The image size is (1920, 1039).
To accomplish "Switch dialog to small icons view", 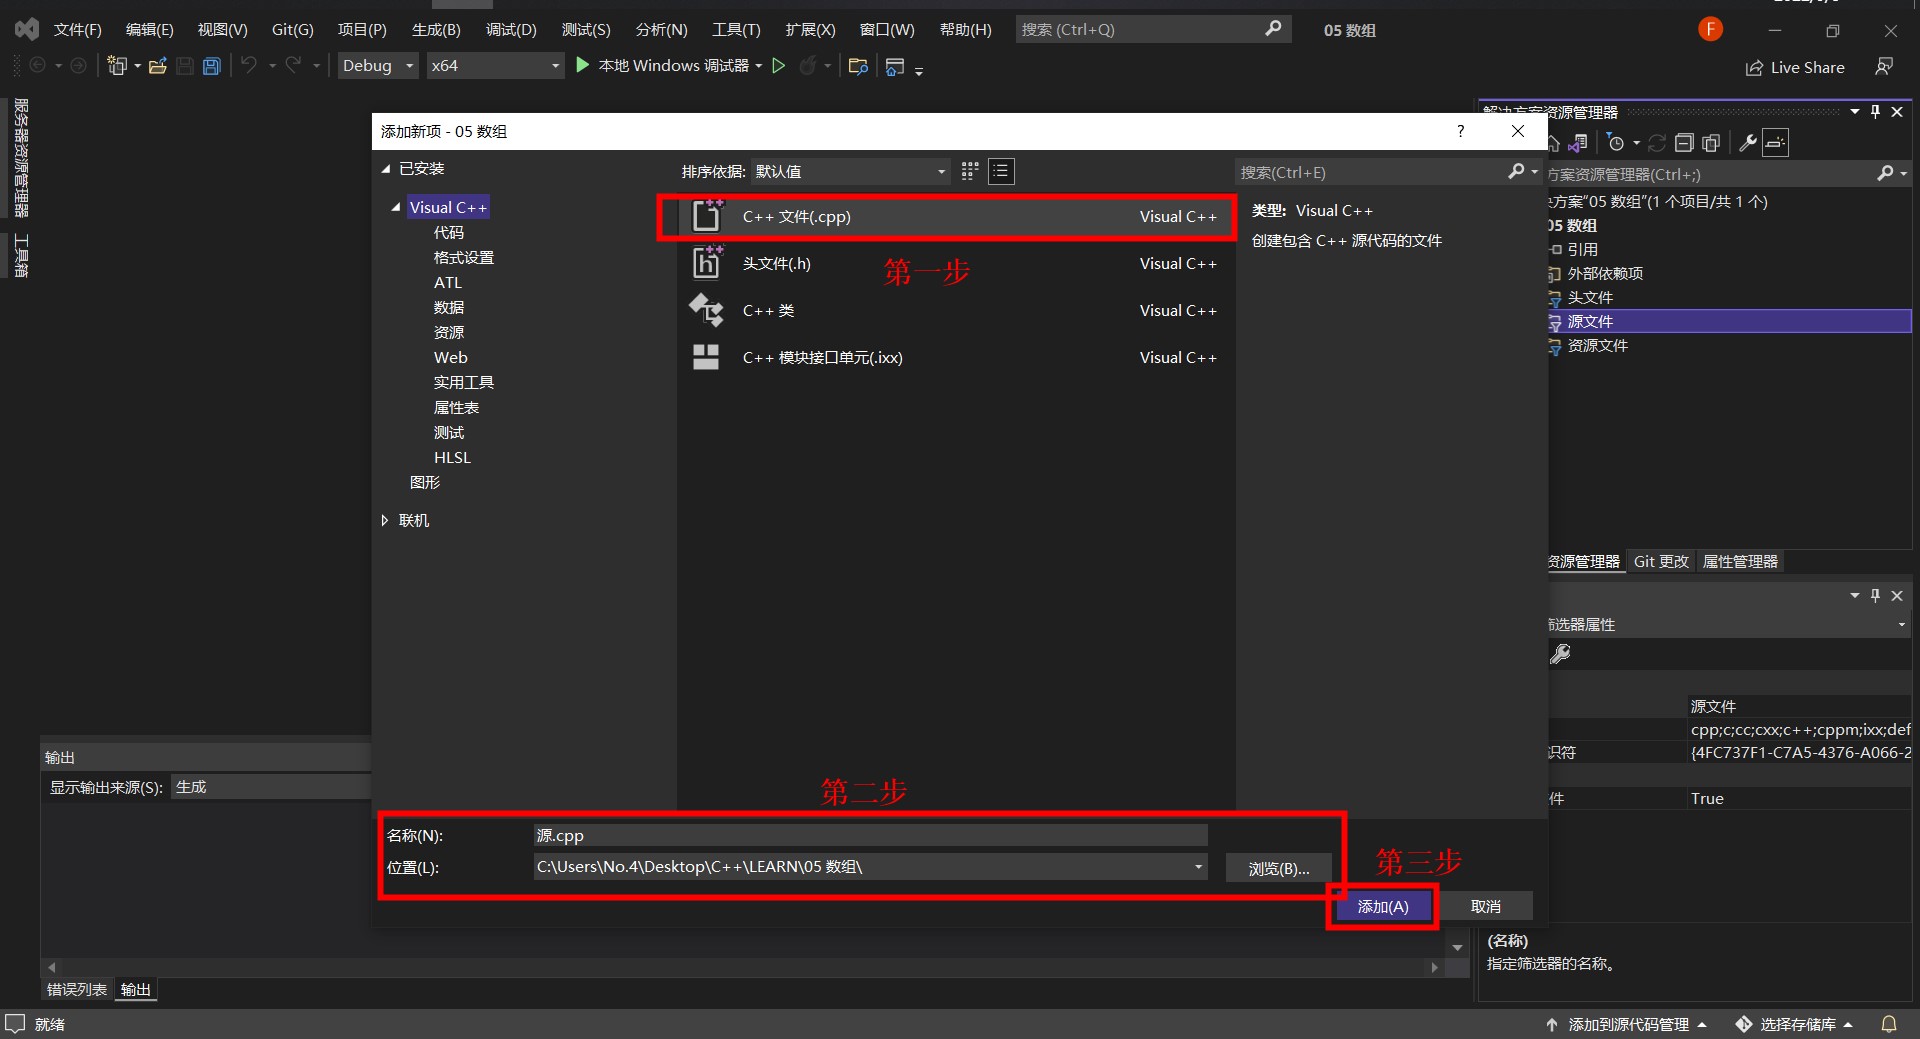I will coord(969,171).
